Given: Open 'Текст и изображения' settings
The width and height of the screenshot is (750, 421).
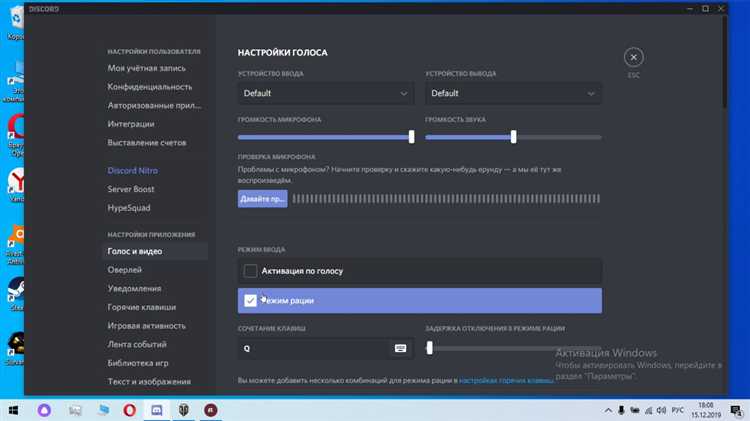Looking at the screenshot, I should [x=149, y=382].
